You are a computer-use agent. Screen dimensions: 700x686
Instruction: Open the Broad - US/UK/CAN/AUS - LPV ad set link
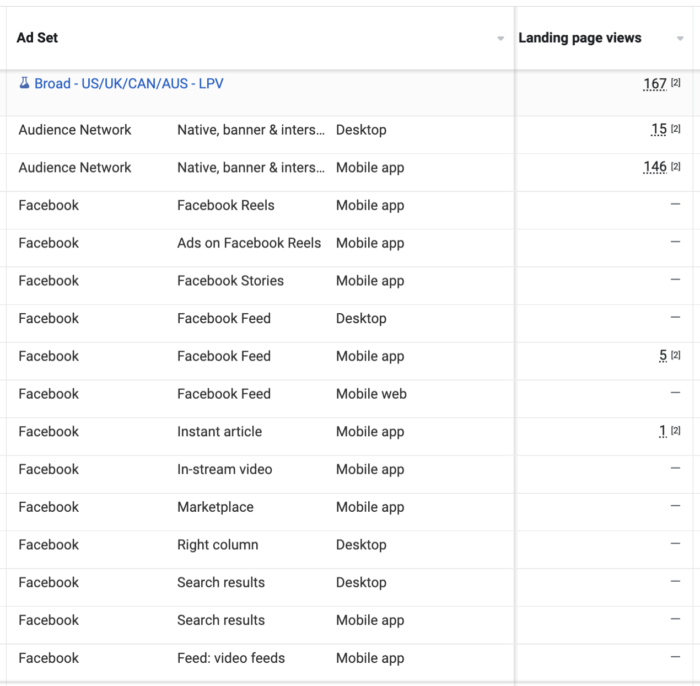coord(129,83)
